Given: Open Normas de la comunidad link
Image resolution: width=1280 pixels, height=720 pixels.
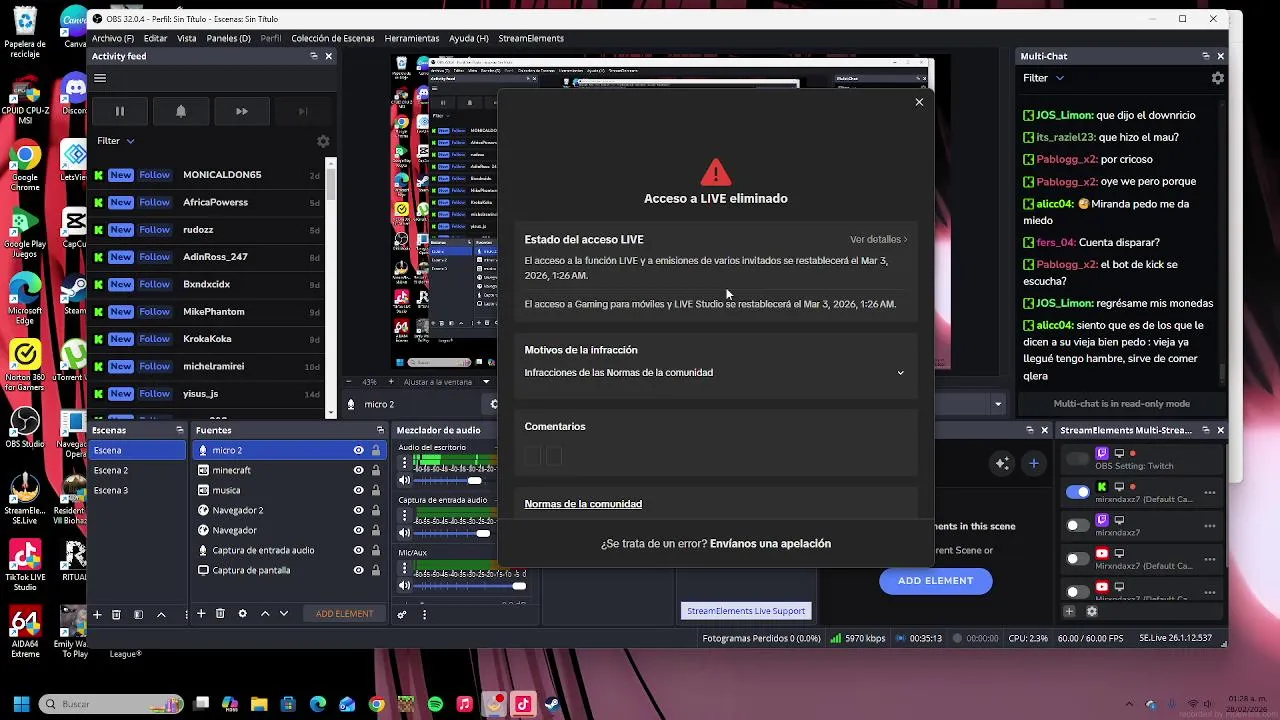Looking at the screenshot, I should coord(583,504).
